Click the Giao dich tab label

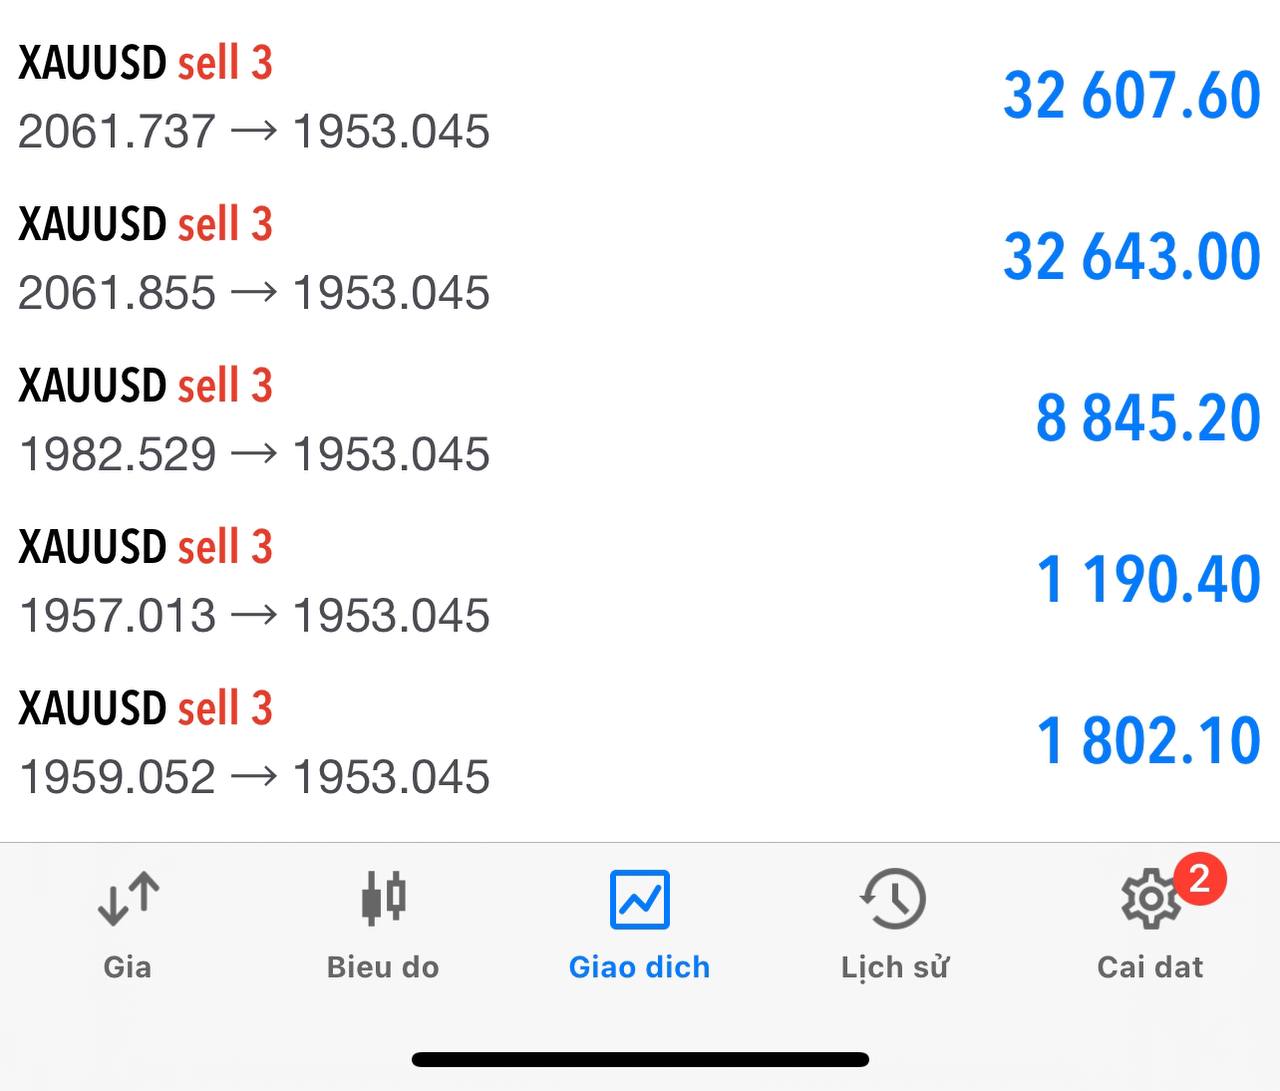(x=640, y=967)
